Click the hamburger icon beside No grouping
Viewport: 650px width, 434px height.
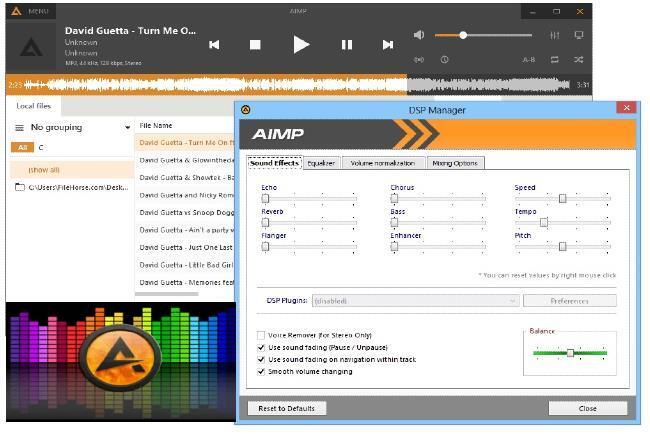pos(19,128)
